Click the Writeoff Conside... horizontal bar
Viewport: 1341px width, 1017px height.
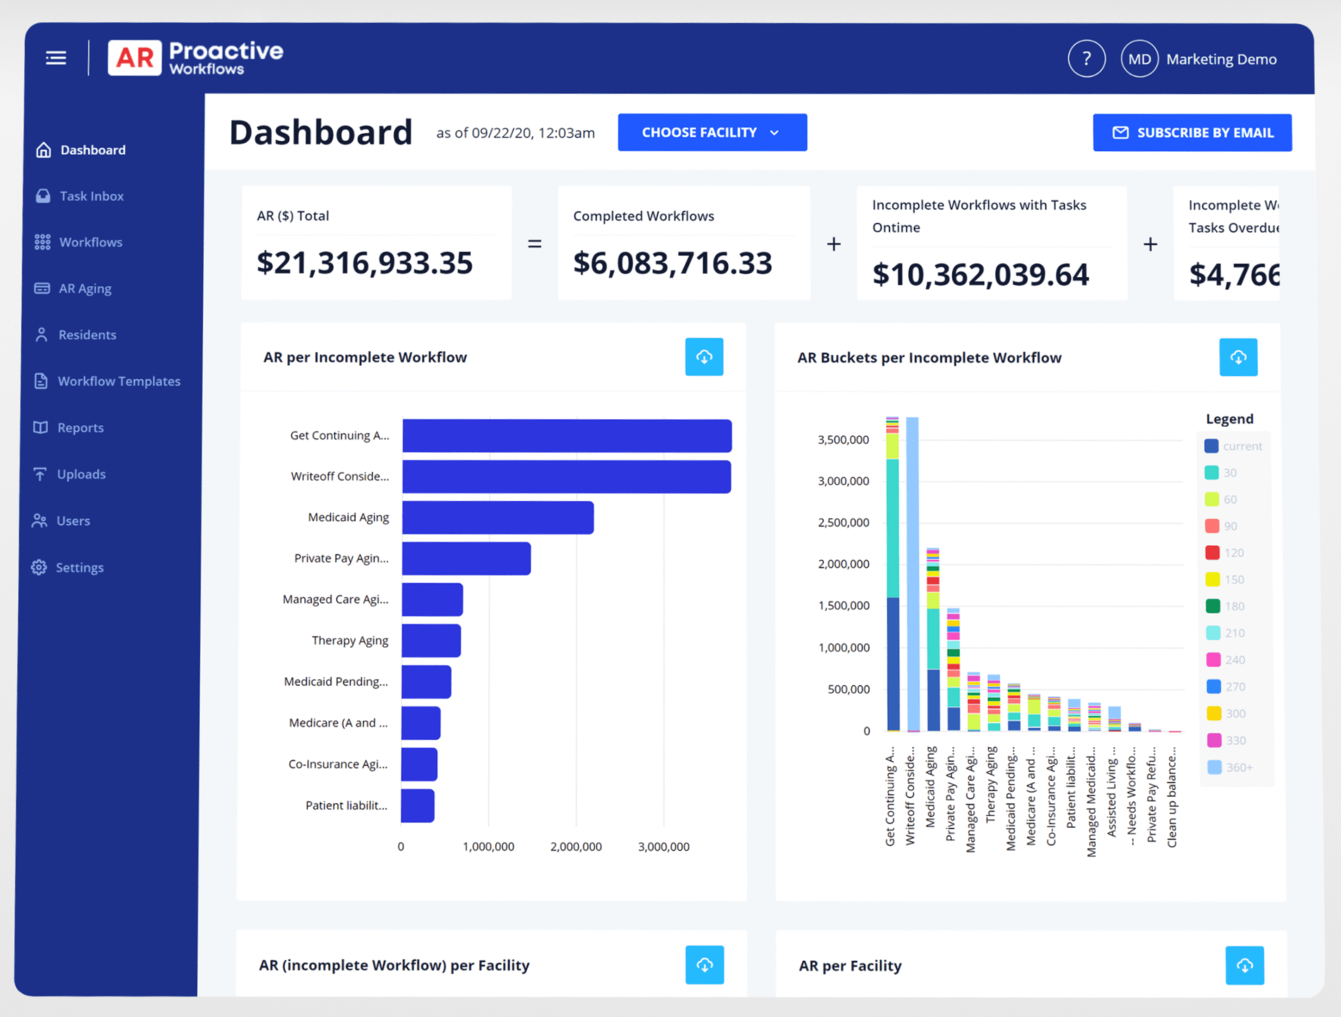[567, 477]
